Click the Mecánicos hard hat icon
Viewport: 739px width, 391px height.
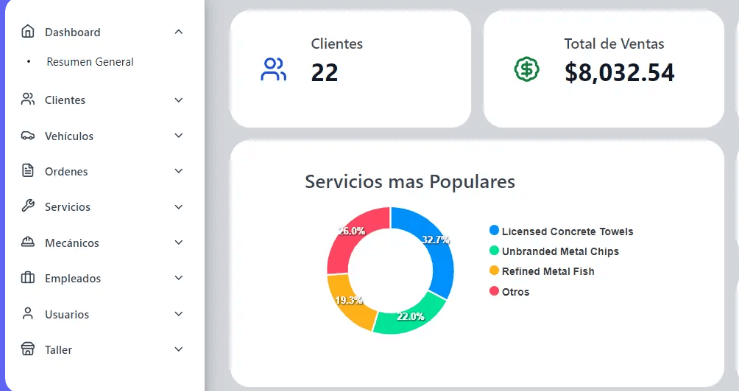click(28, 242)
